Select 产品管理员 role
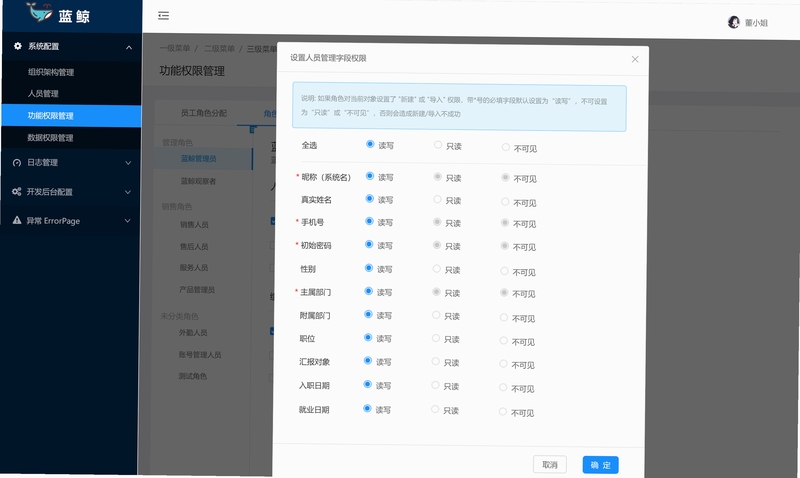This screenshot has height=478, width=800. (x=197, y=290)
